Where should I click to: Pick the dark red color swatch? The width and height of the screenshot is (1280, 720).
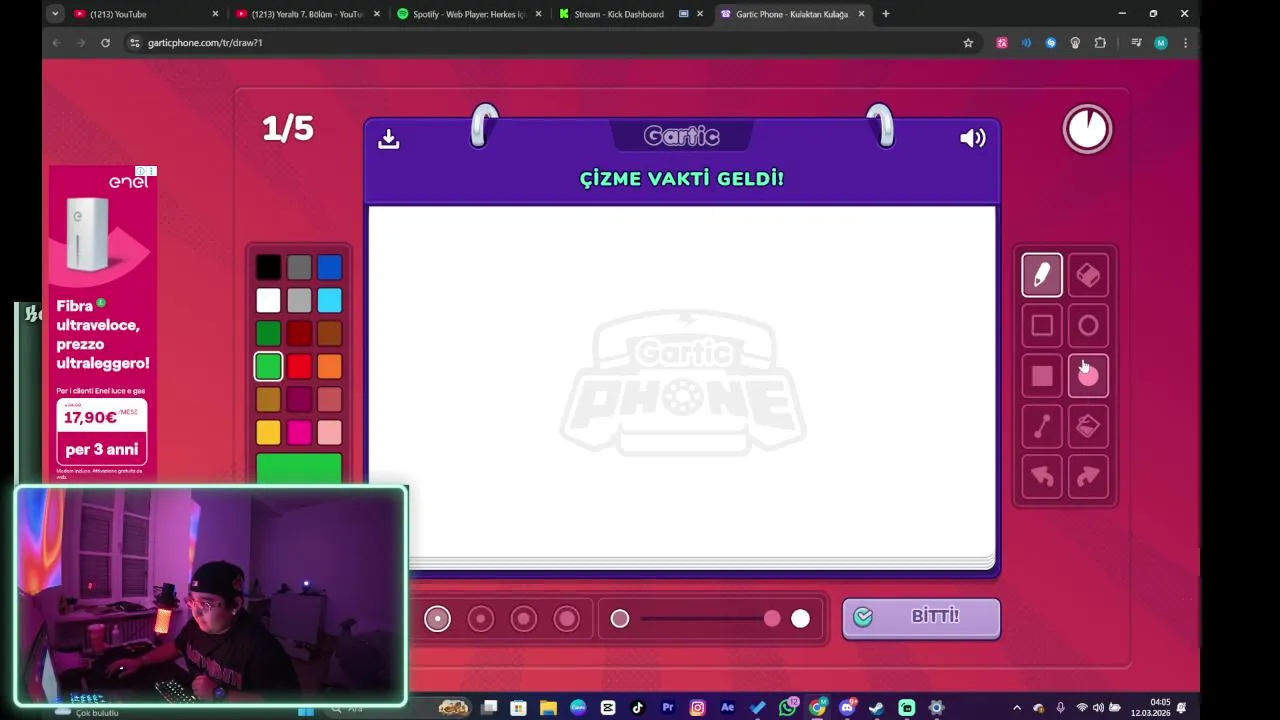pos(299,333)
